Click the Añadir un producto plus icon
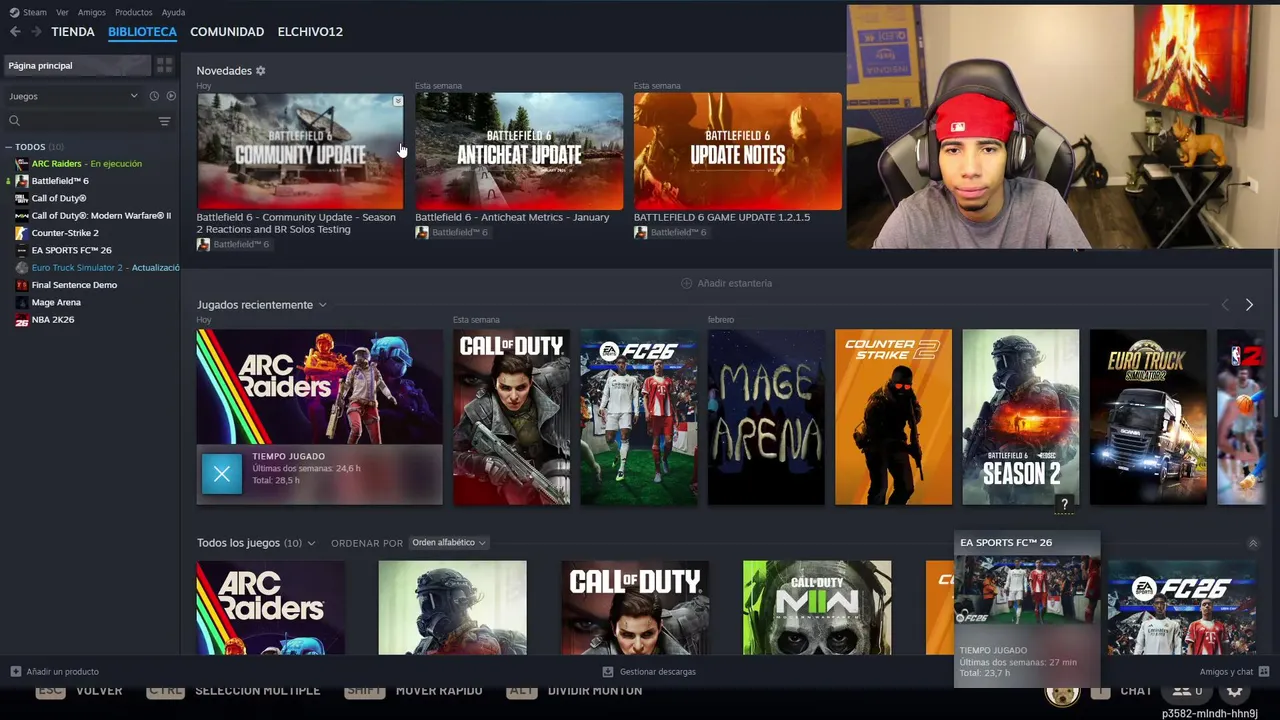 pos(15,672)
